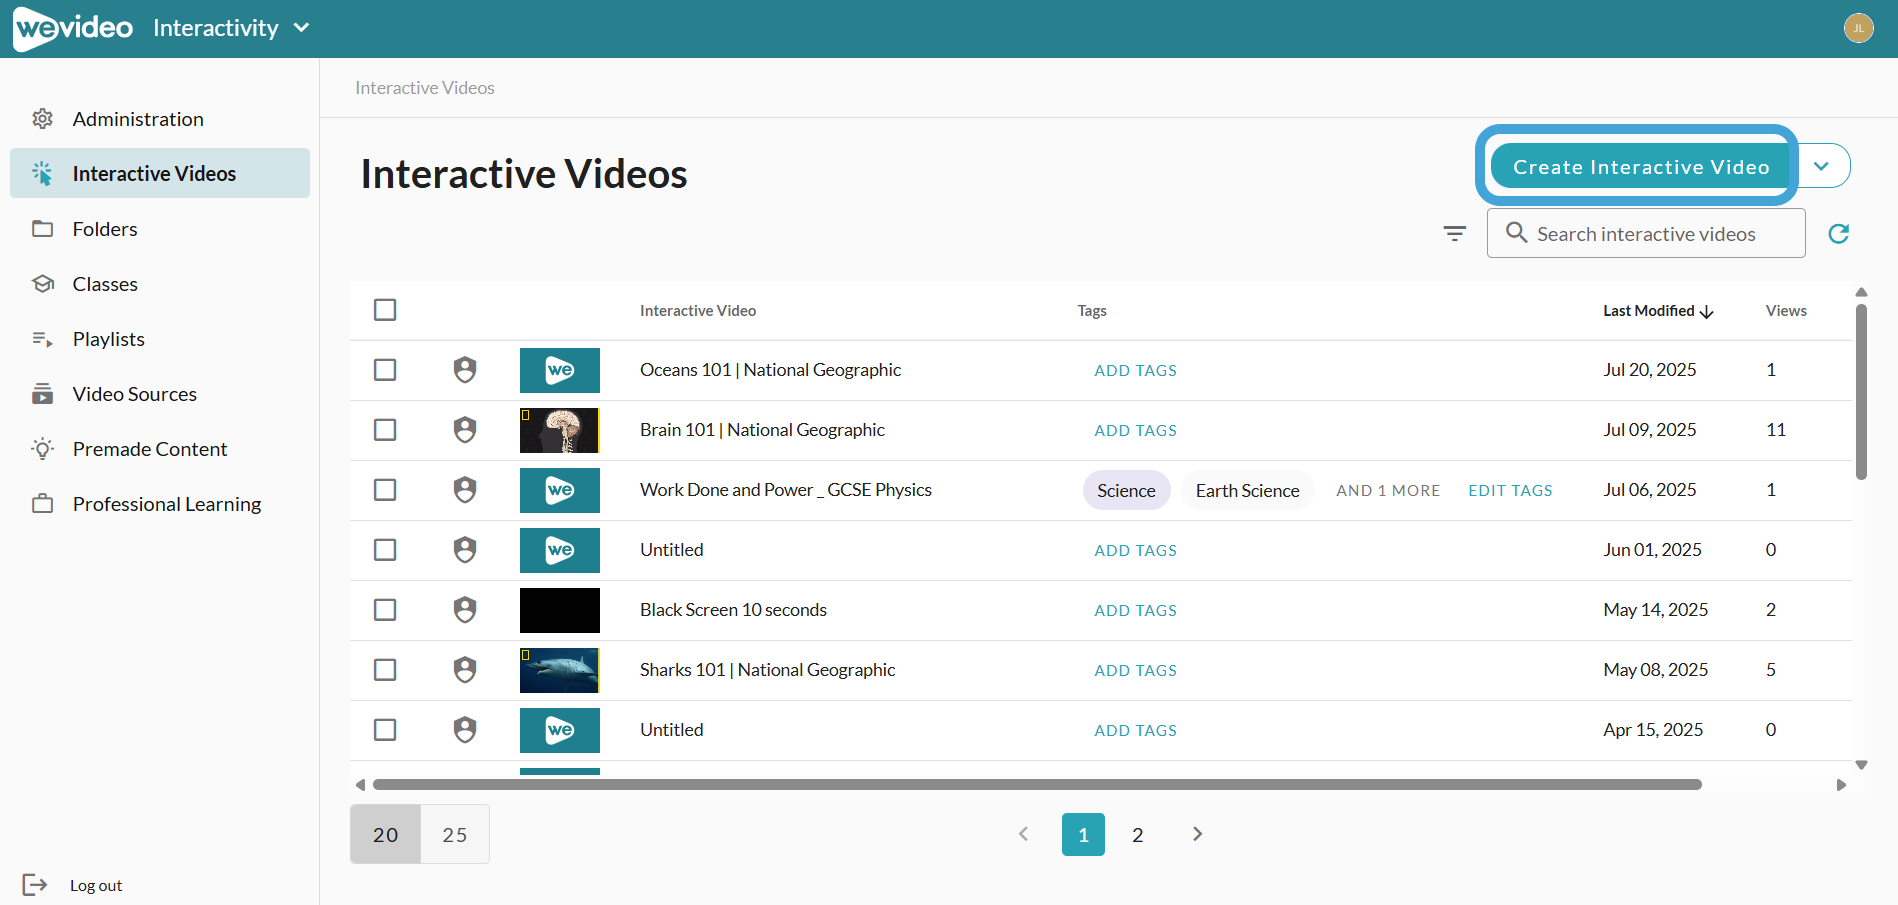Select Interactive Videos in the sidebar
Image resolution: width=1898 pixels, height=905 pixels.
point(160,173)
